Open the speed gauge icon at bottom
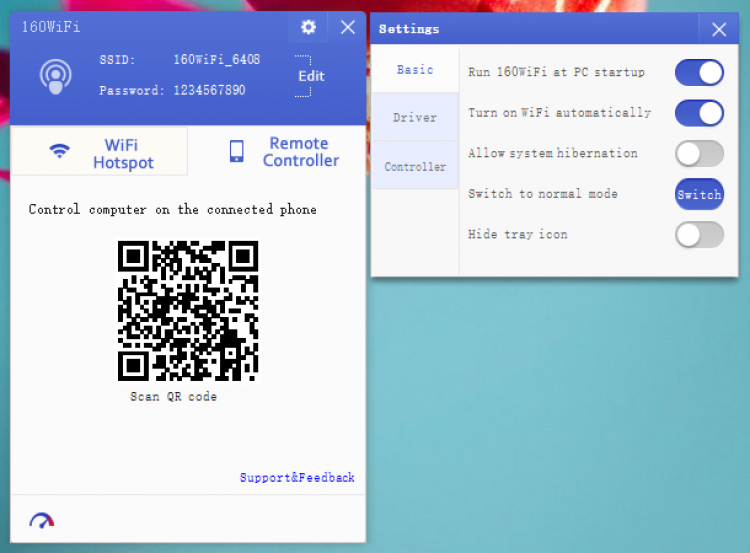The image size is (750, 553). tap(42, 520)
